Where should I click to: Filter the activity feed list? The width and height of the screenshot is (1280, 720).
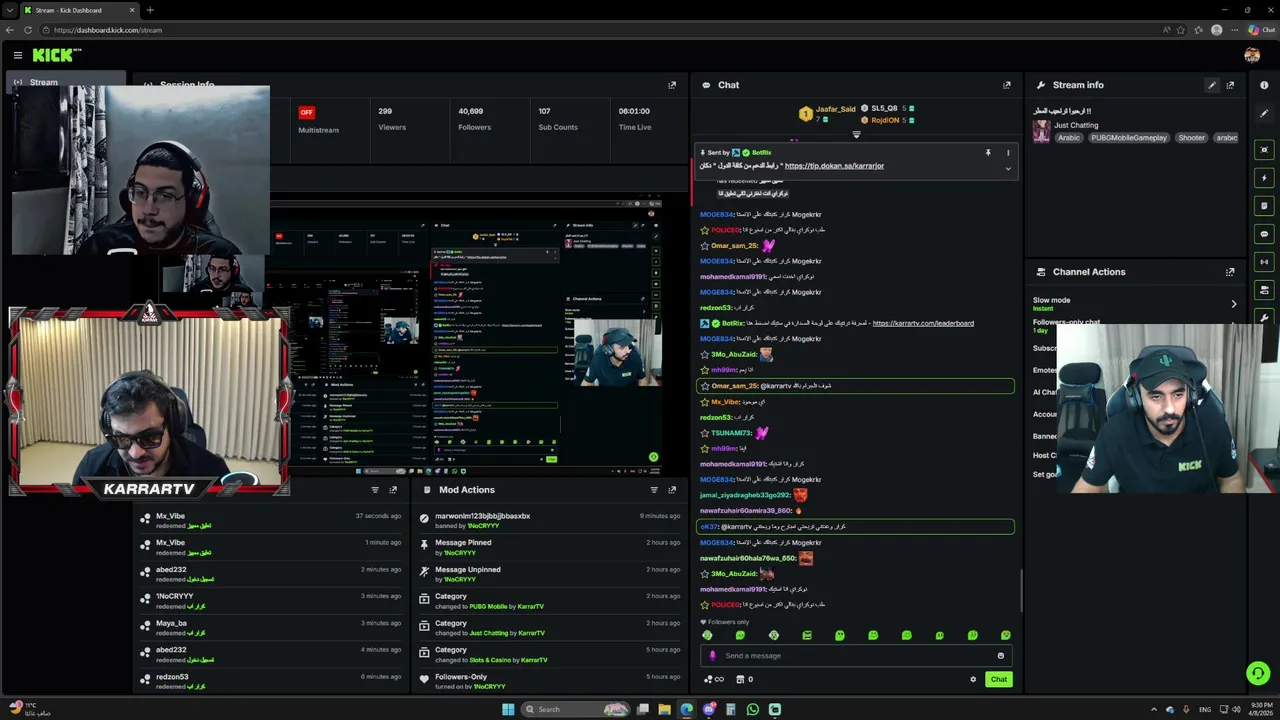pyautogui.click(x=375, y=490)
